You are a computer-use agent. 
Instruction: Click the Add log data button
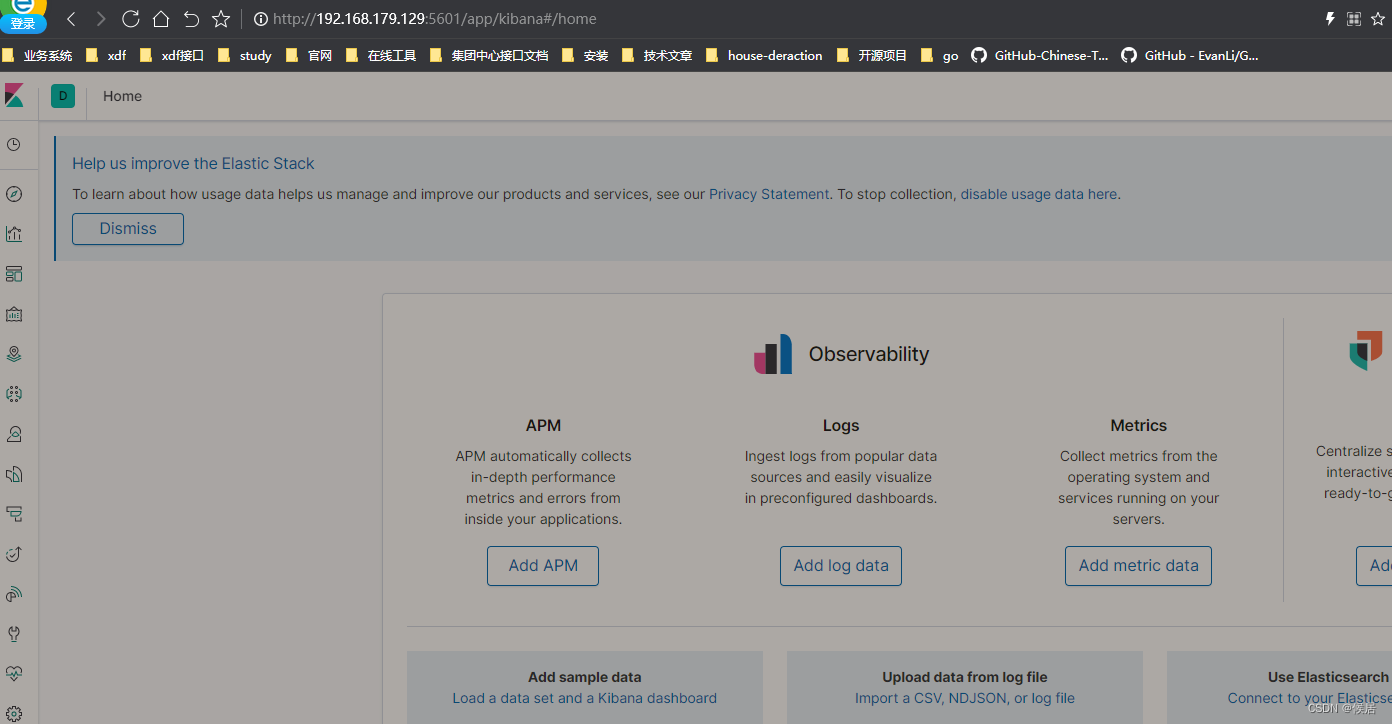(841, 565)
